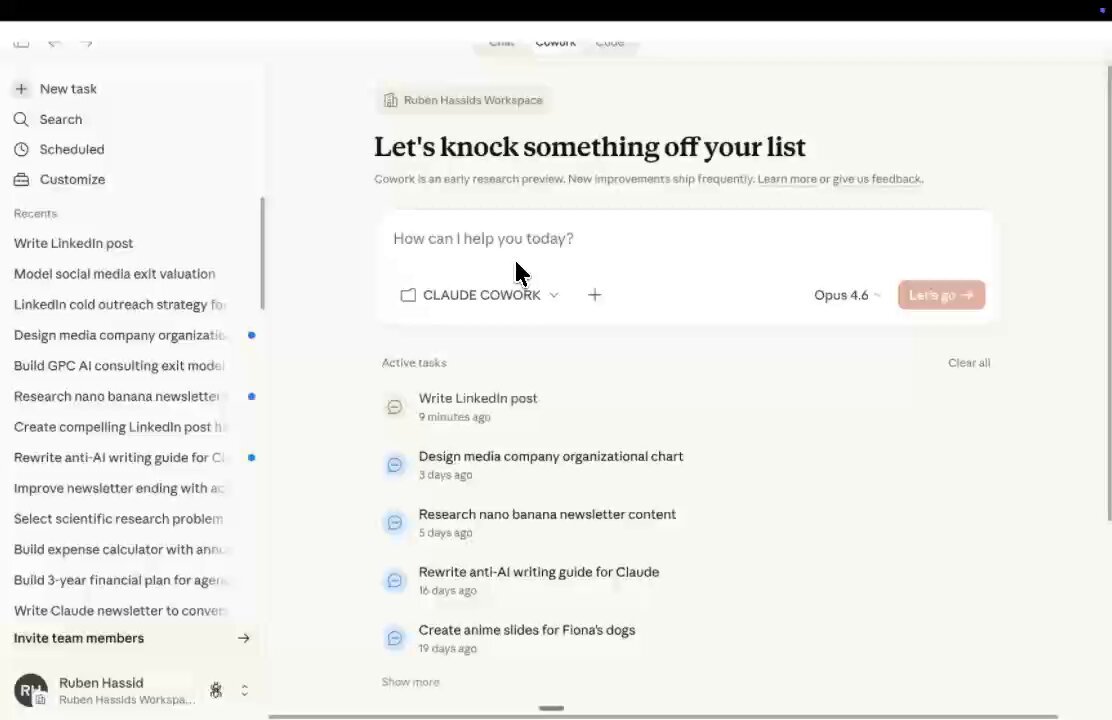1112x720 pixels.
Task: Select New task in the sidebar
Action: [68, 89]
